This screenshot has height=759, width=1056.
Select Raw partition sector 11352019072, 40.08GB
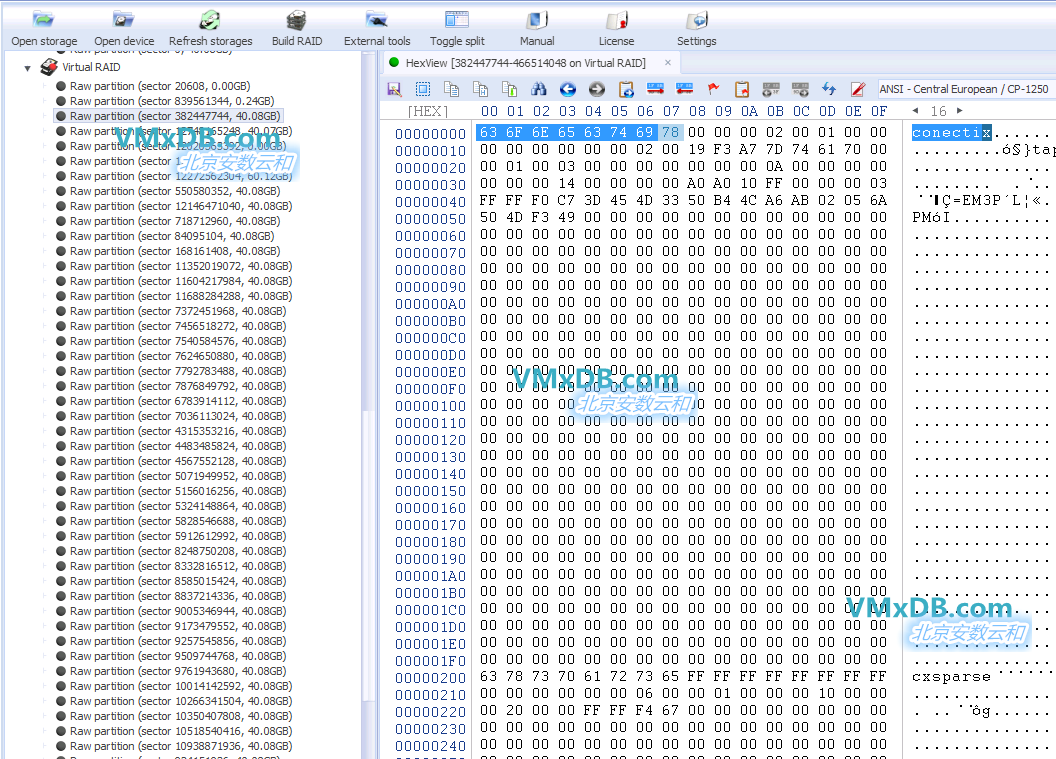tap(181, 266)
